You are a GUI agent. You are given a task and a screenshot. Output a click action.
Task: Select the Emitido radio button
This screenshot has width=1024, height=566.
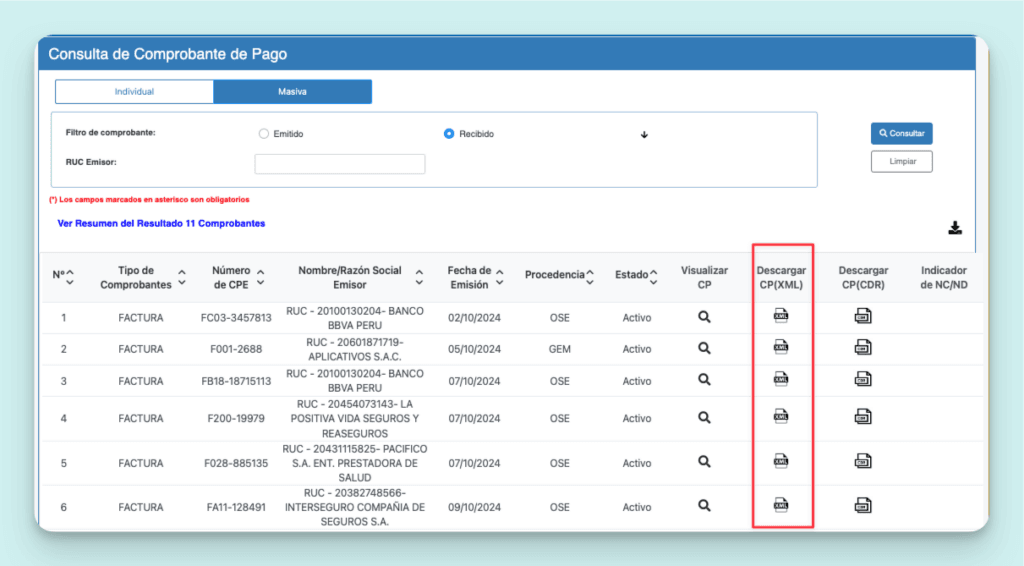coord(263,134)
